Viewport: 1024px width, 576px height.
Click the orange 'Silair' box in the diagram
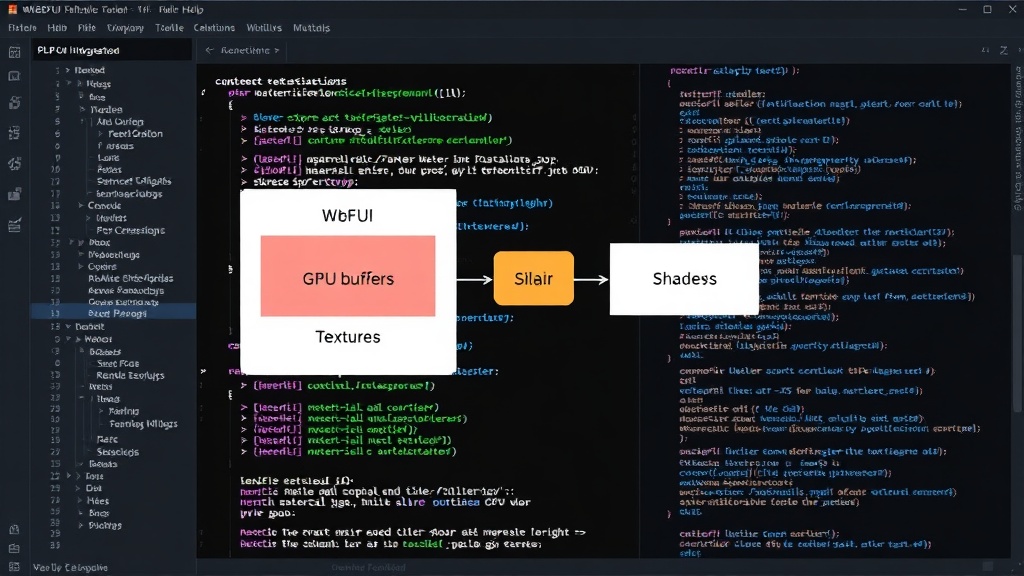click(x=534, y=278)
